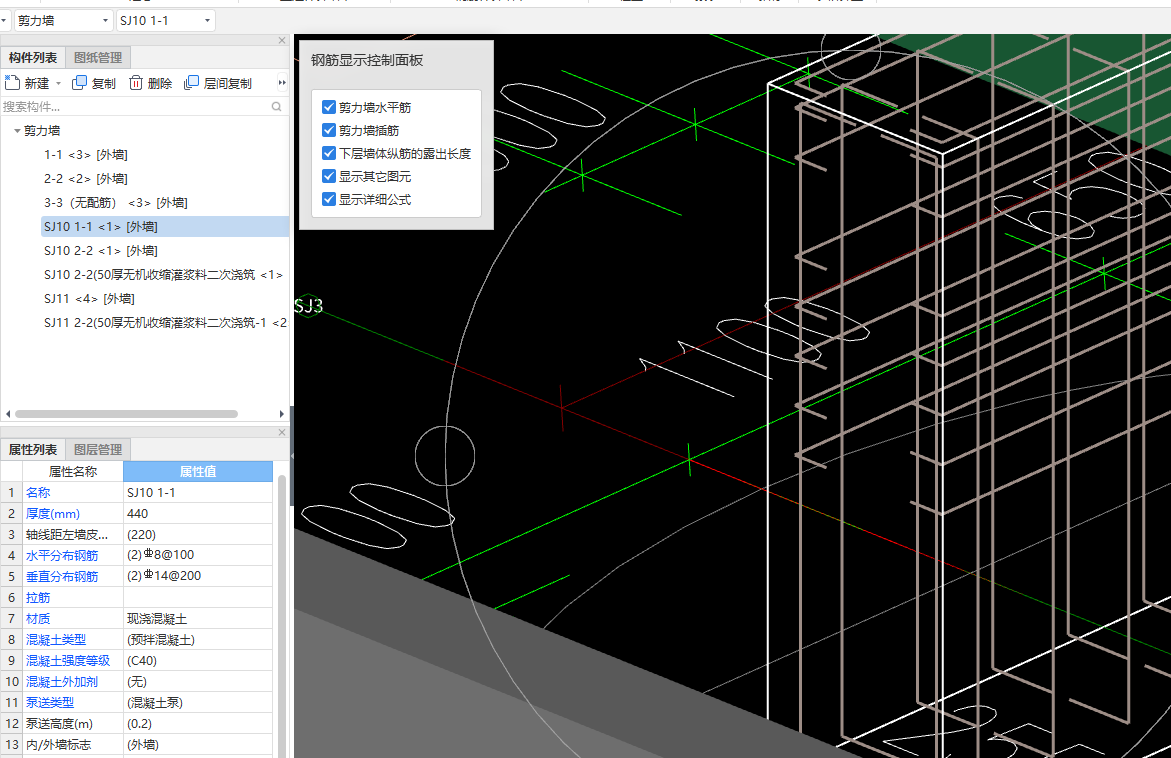This screenshot has height=758, width=1171.
Task: Select the 2-2 <2> [外墙] item
Action: (86, 178)
